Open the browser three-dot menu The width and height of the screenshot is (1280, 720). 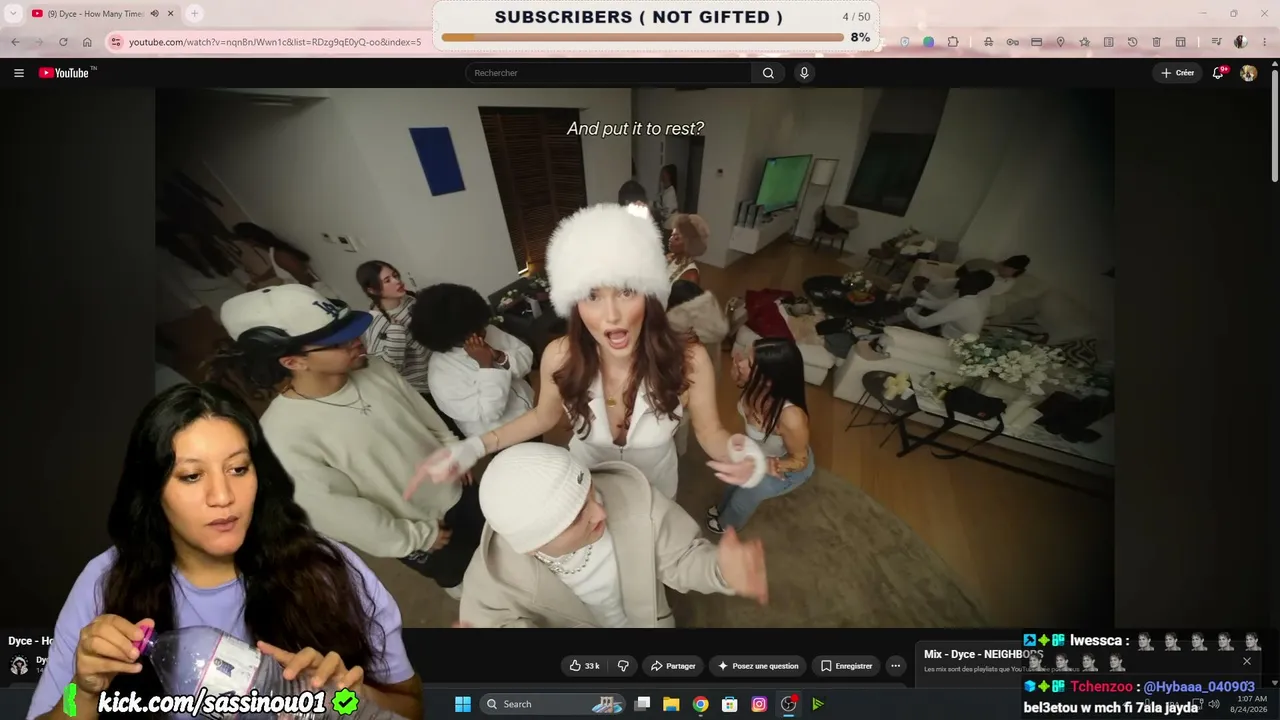coord(1265,42)
